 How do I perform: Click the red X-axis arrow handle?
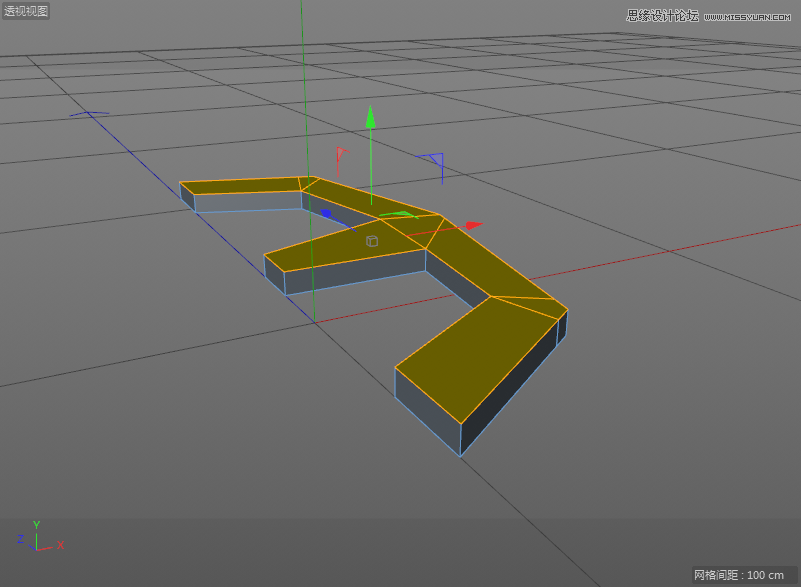pyautogui.click(x=473, y=226)
